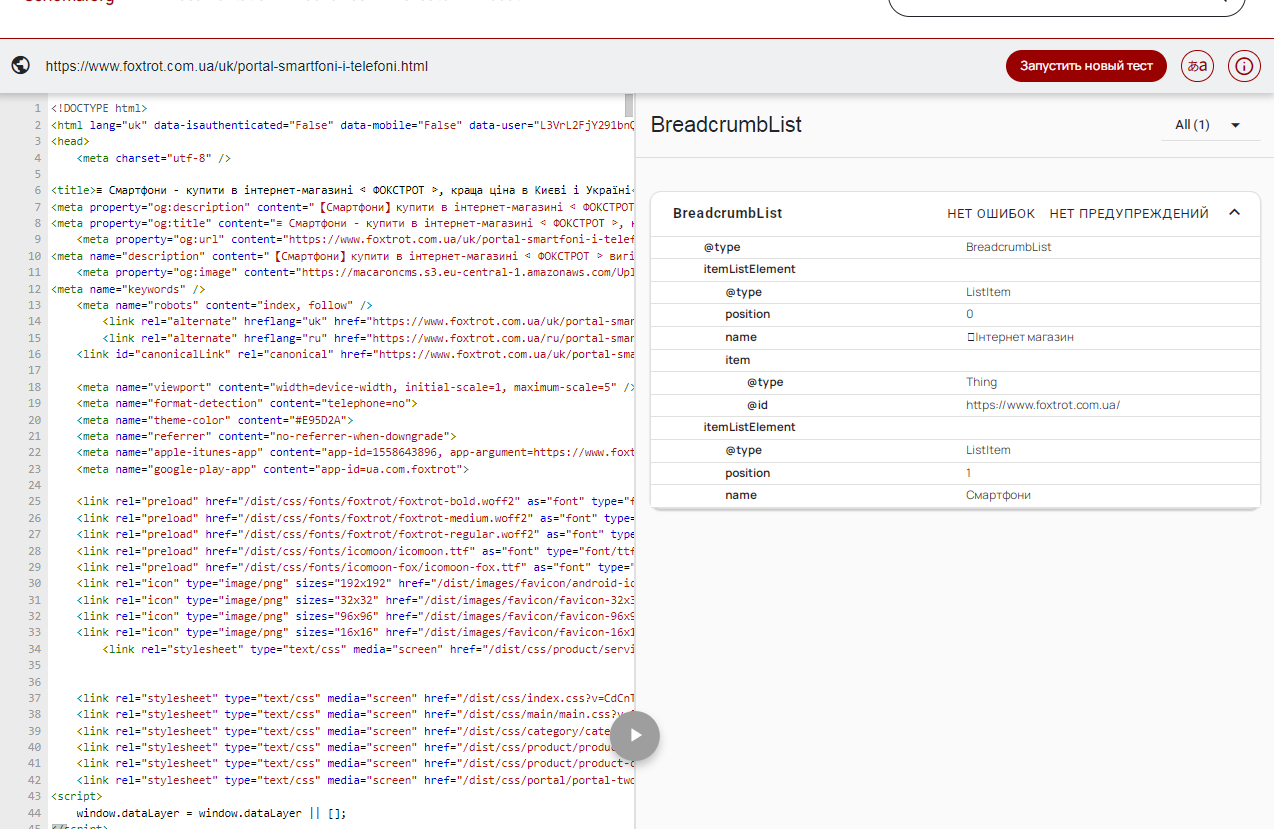Click the info circle icon
The width and height of the screenshot is (1274, 829).
1244,66
